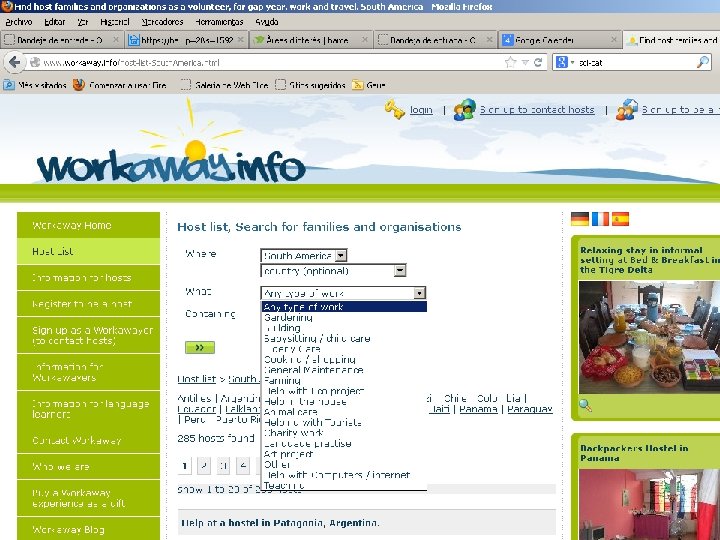Screen dimensions: 720x540
Task: Select Animal care option
Action: click(291, 412)
